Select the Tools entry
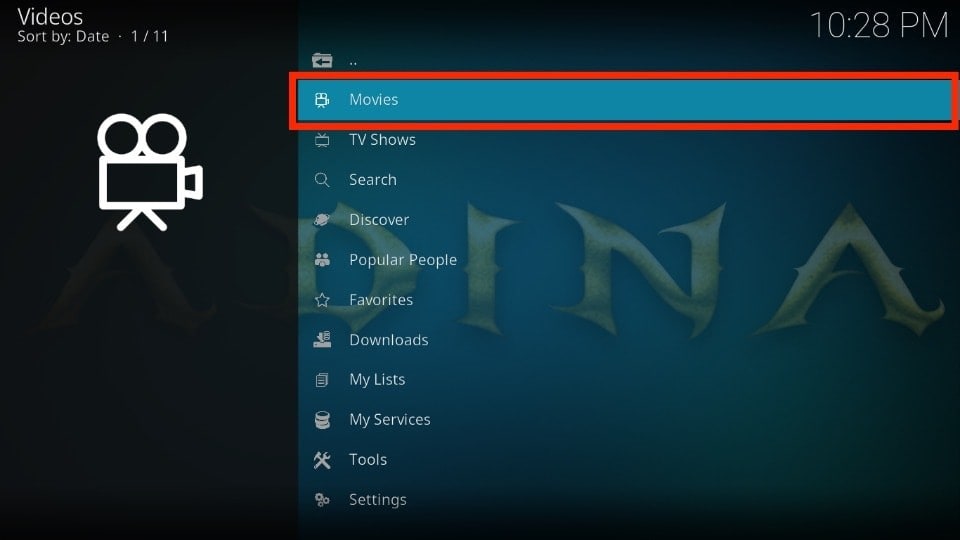The image size is (960, 540). tap(624, 460)
